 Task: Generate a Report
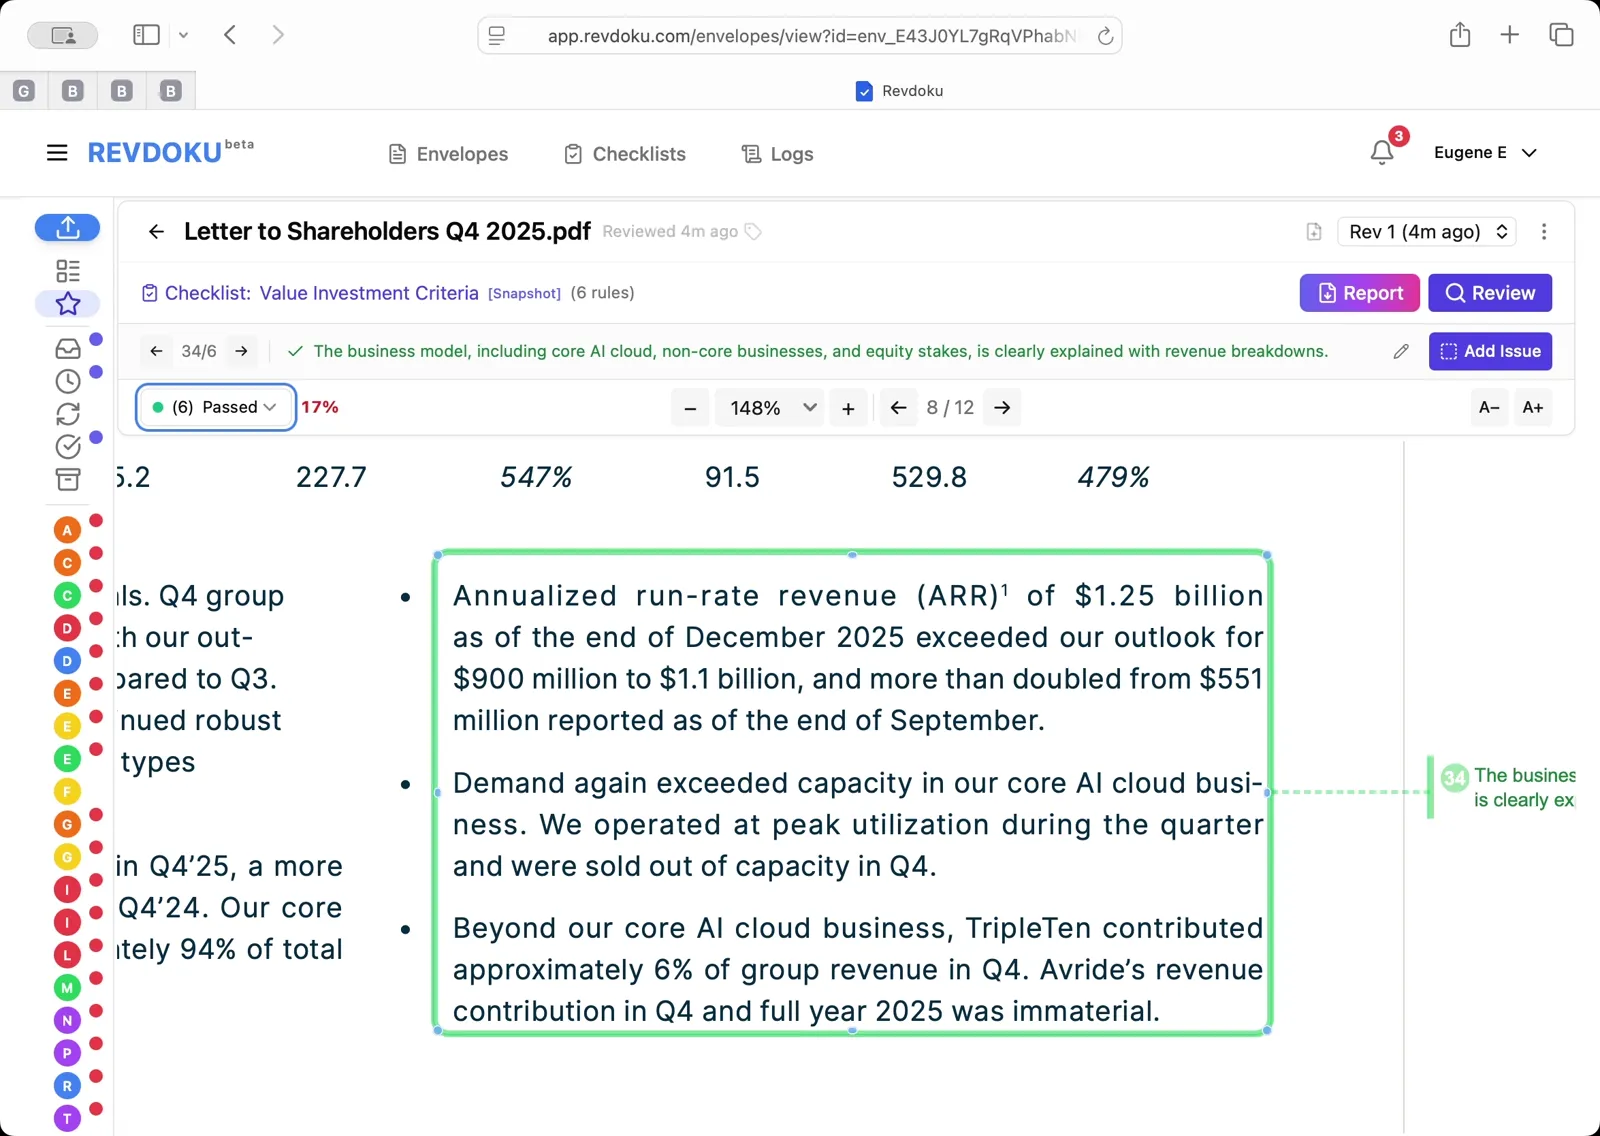1359,293
